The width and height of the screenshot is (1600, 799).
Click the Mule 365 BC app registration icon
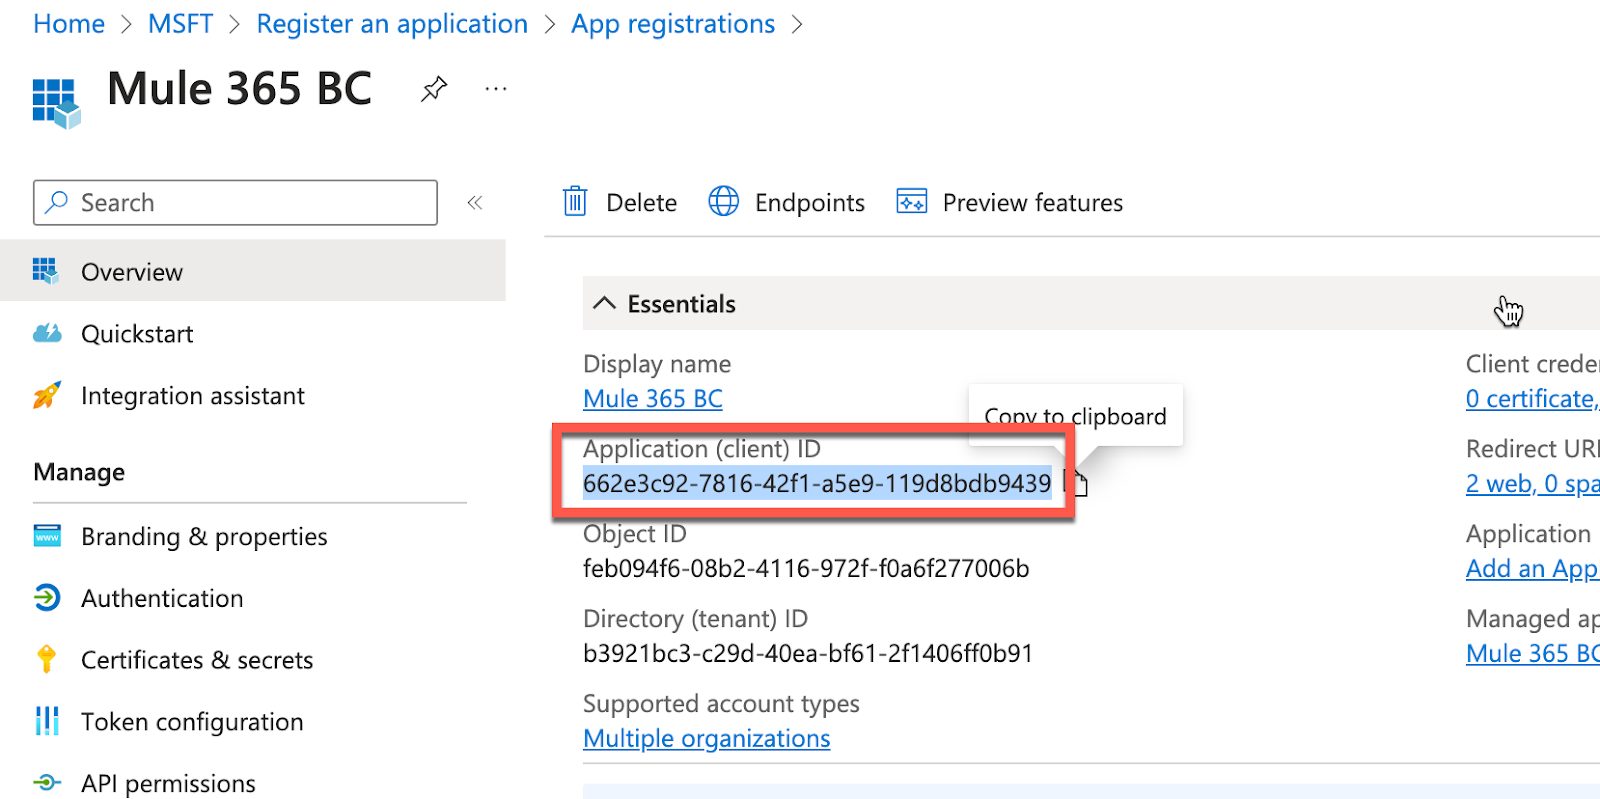pos(56,104)
